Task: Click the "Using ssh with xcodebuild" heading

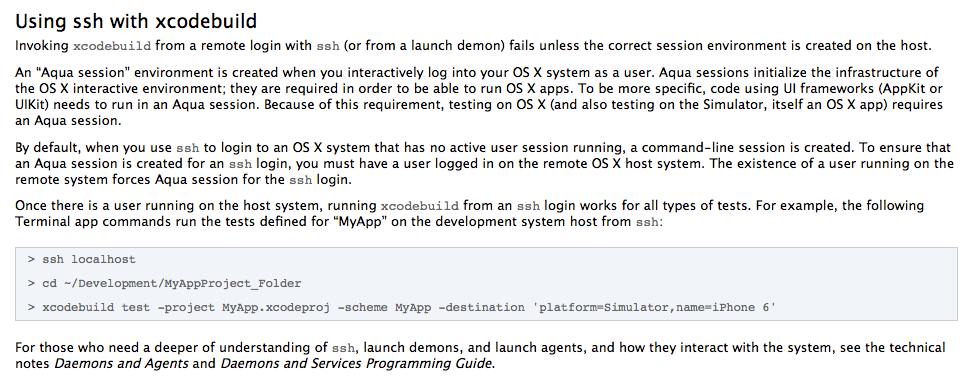Action: (136, 22)
